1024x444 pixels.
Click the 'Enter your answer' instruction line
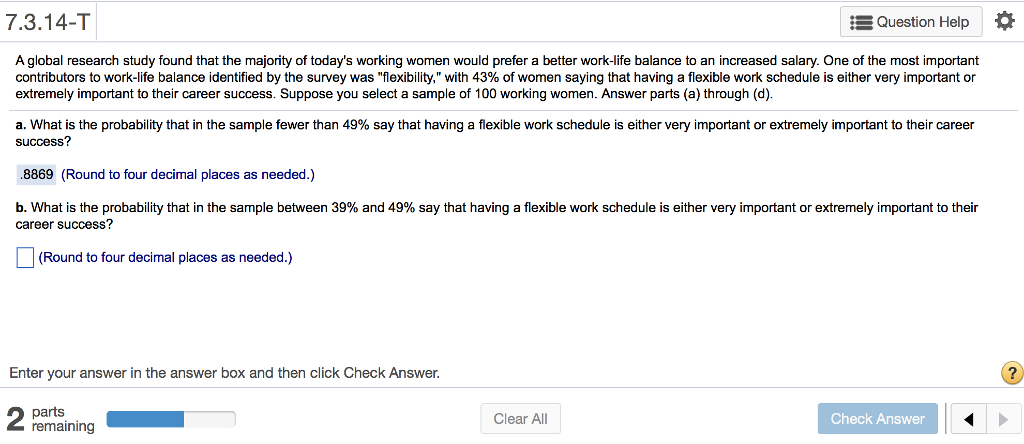coord(225,374)
